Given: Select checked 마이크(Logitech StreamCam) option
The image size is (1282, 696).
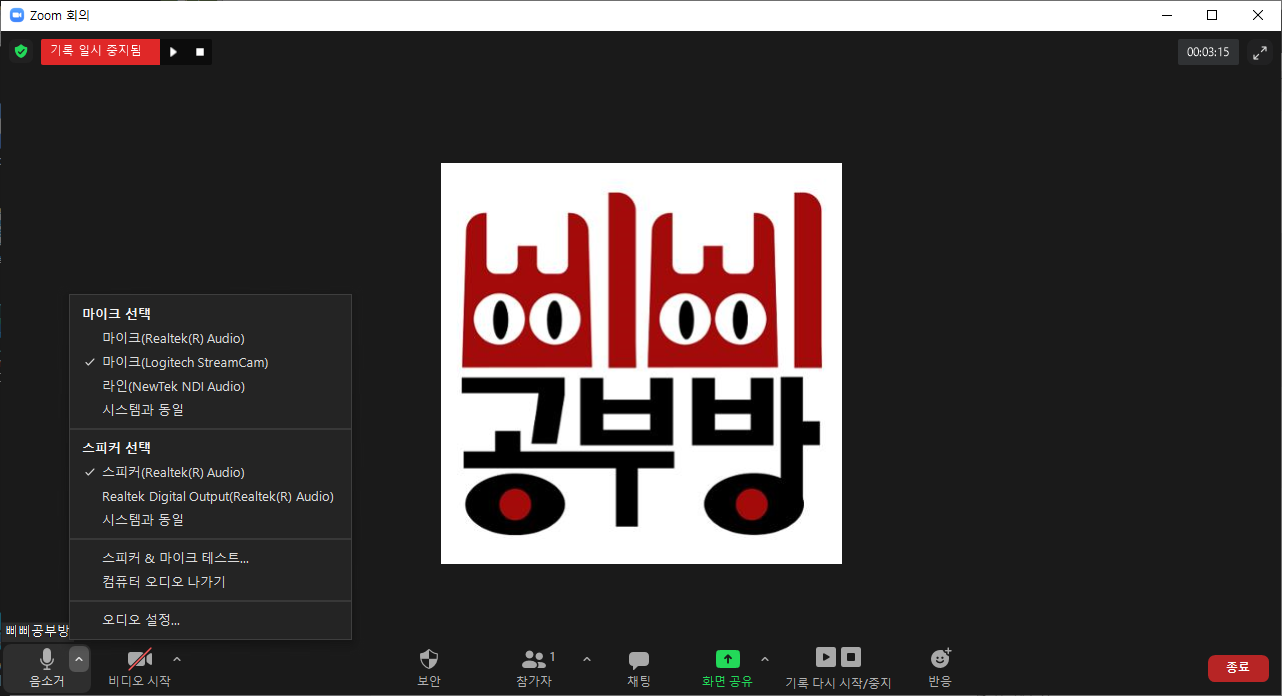Looking at the screenshot, I should (x=210, y=362).
